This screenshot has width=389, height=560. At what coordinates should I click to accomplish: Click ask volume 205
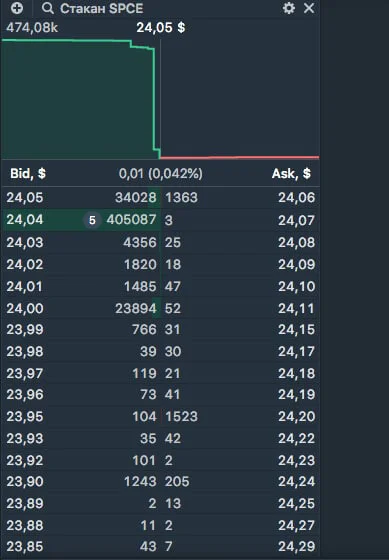tap(177, 481)
